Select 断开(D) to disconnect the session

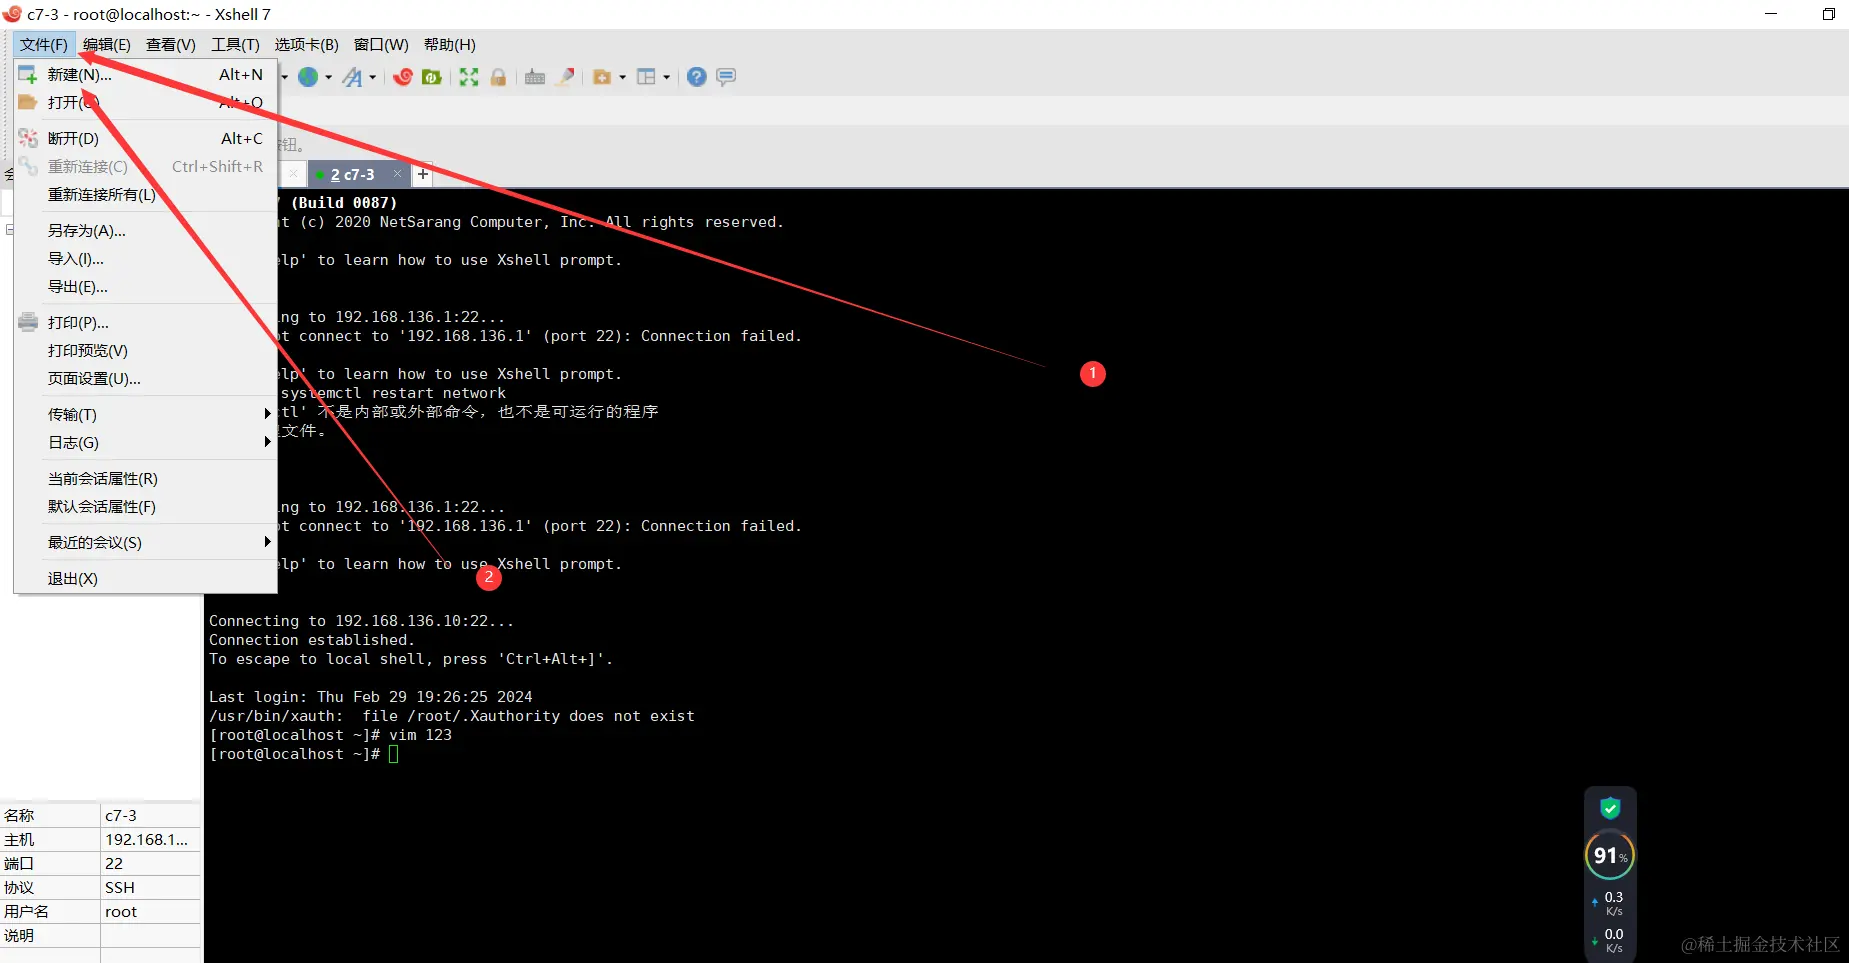click(146, 139)
